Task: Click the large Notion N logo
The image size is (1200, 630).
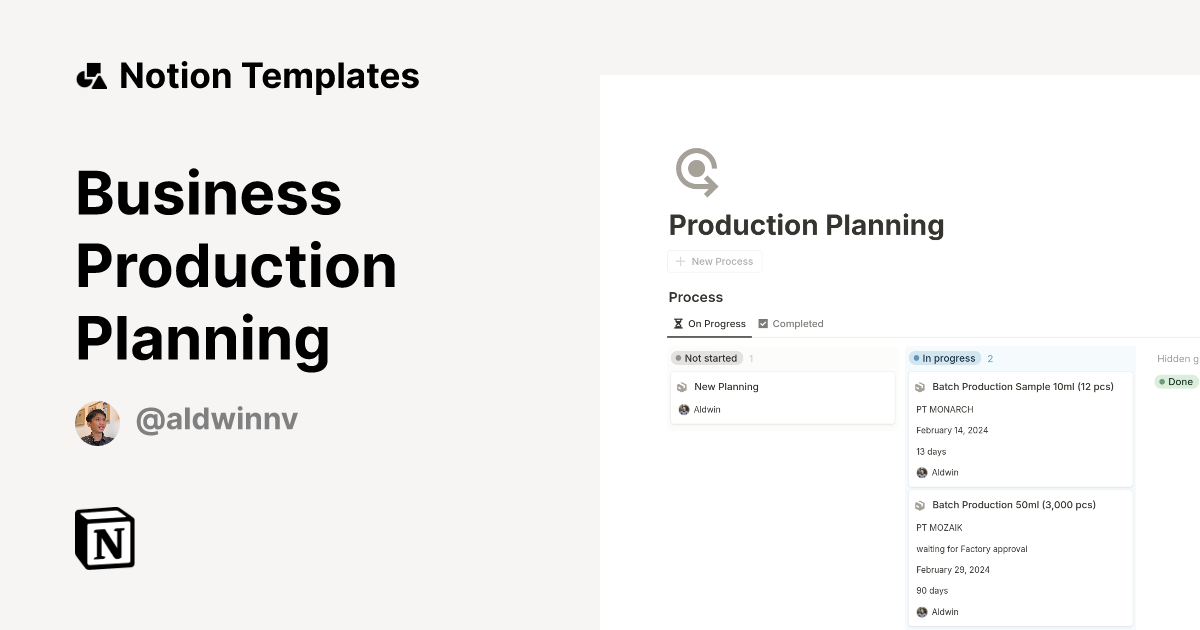Action: pyautogui.click(x=105, y=538)
